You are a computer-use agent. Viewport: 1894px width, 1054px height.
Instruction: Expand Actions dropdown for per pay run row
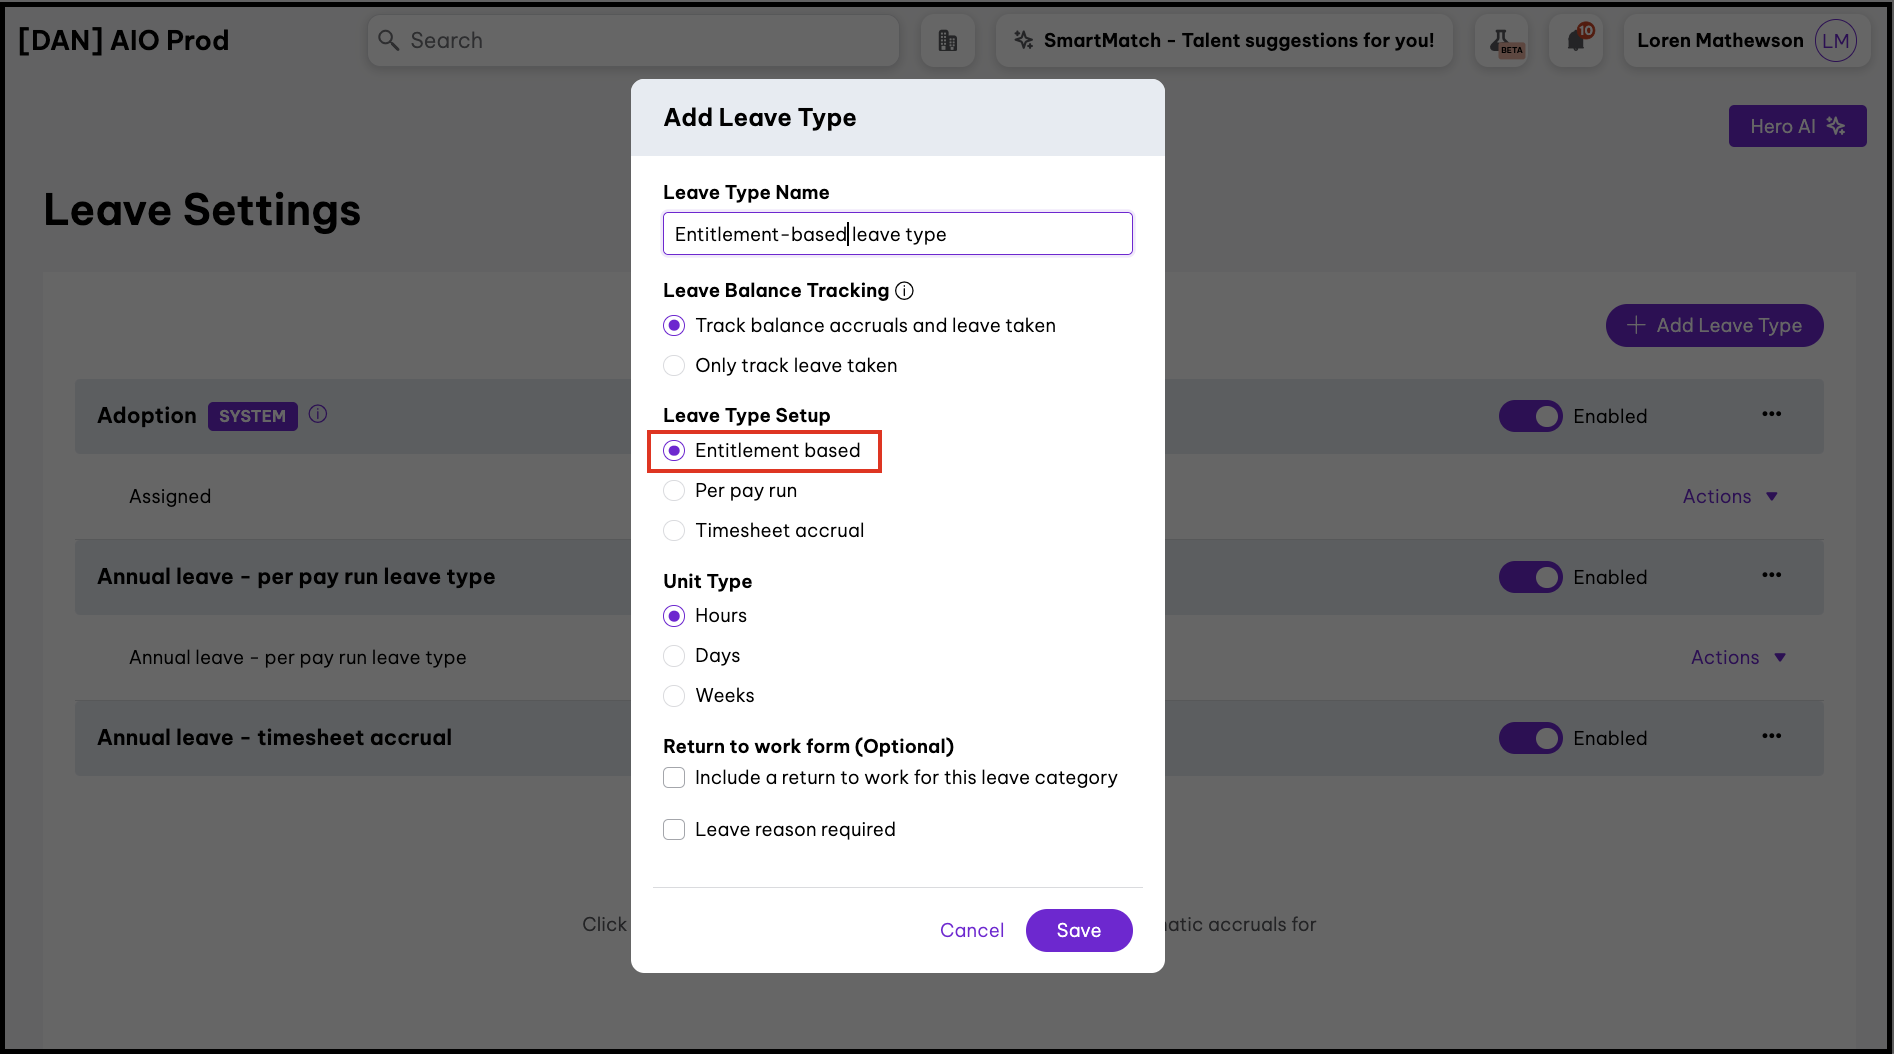(1738, 658)
